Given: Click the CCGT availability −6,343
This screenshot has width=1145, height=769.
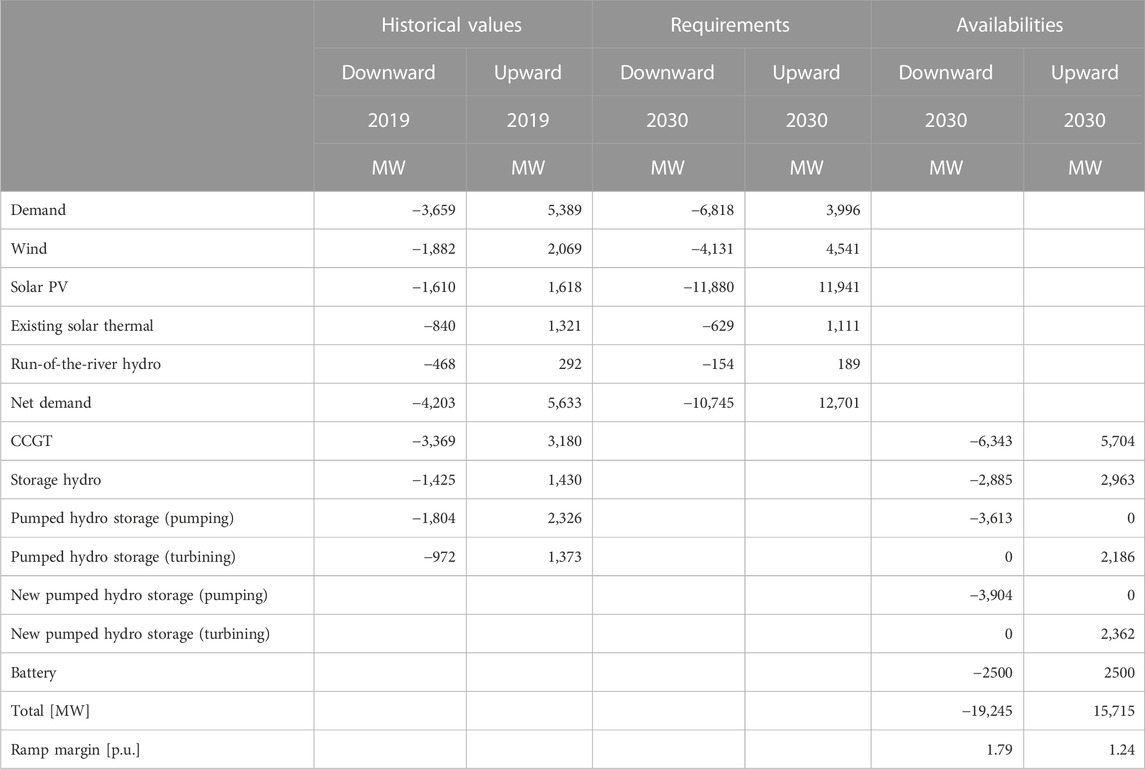Looking at the screenshot, I should pos(990,442).
